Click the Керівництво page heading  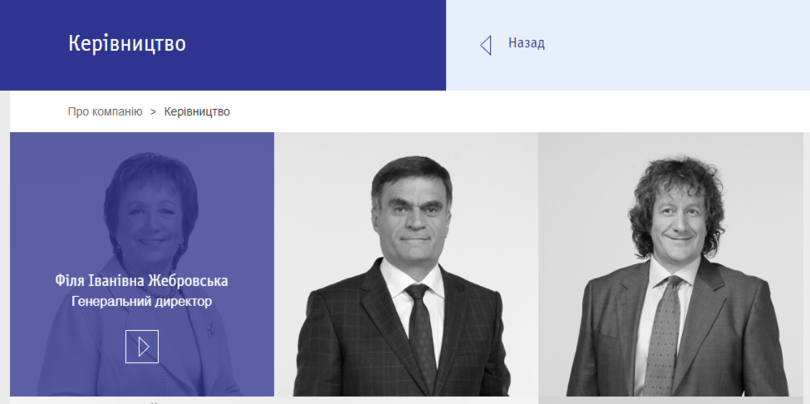tap(127, 43)
